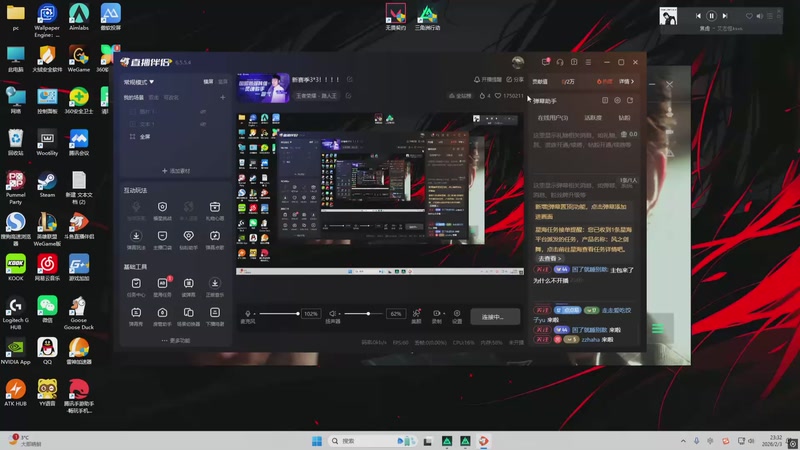Click the streamer avatar in title bar
Screen dimensions: 800x450
pyautogui.click(x=518, y=62)
